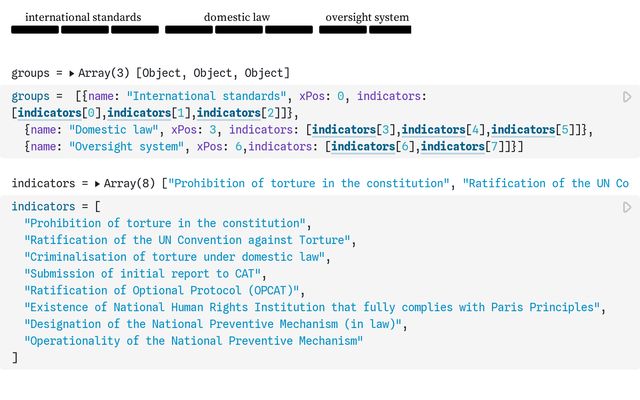Click middle black bar under domestic law
This screenshot has height=400, width=640.
click(x=239, y=30)
